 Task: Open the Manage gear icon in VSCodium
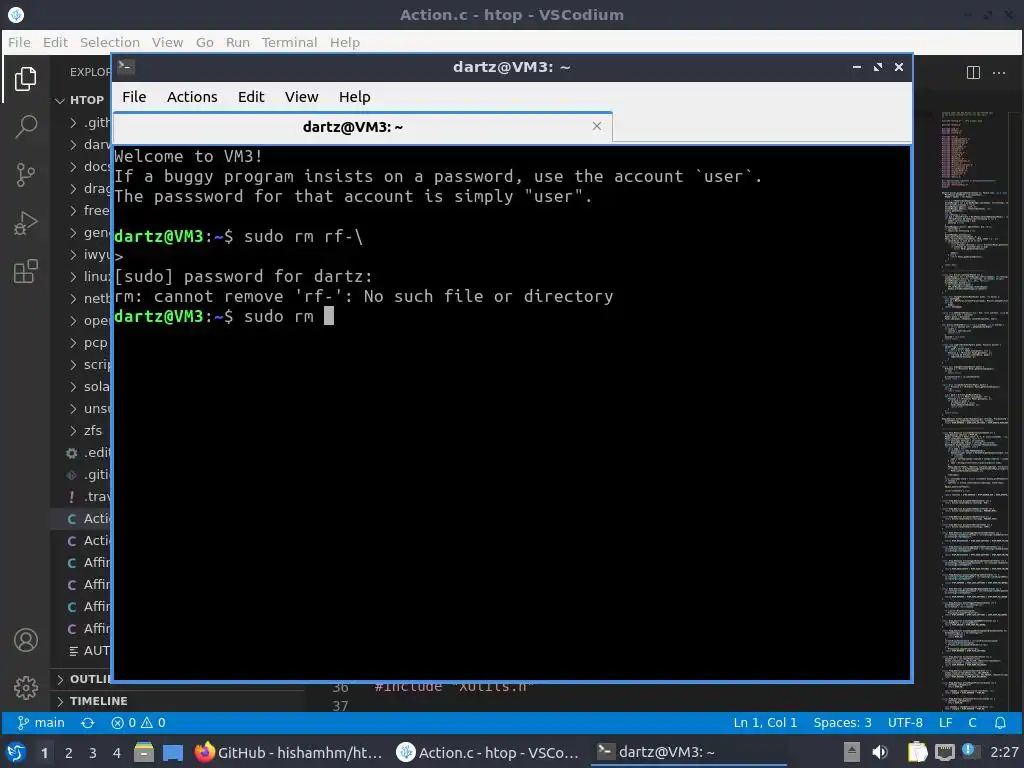tap(25, 688)
